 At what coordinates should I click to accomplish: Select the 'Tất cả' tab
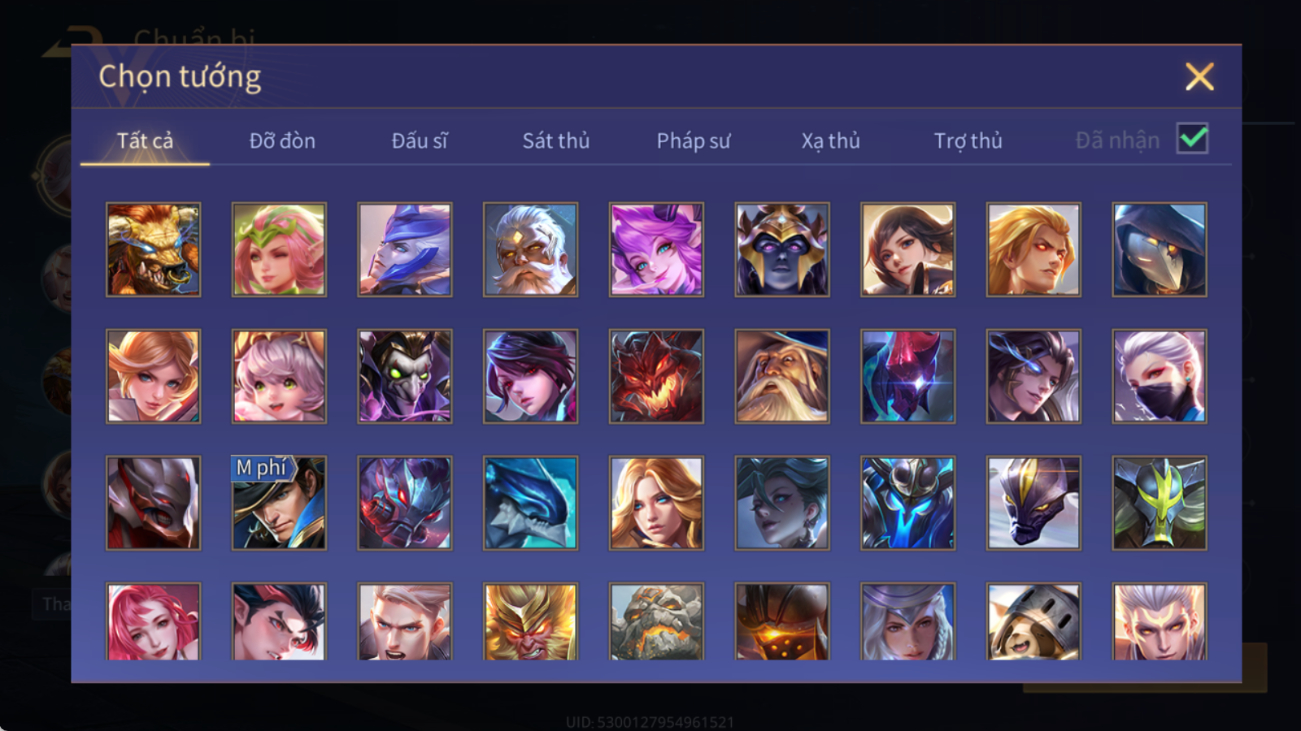point(145,141)
